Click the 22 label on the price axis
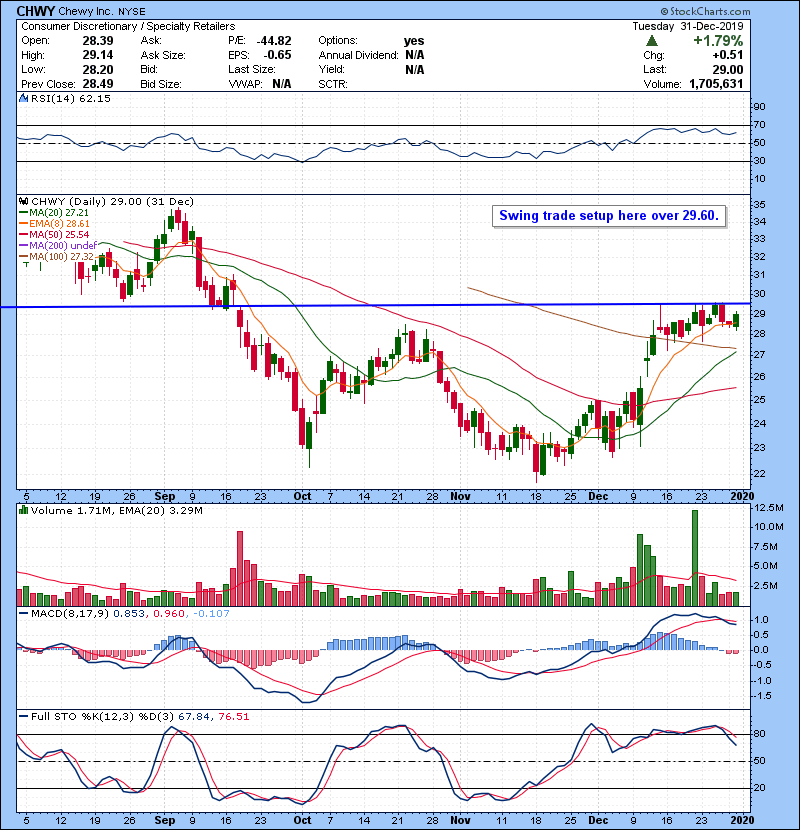 tap(759, 473)
